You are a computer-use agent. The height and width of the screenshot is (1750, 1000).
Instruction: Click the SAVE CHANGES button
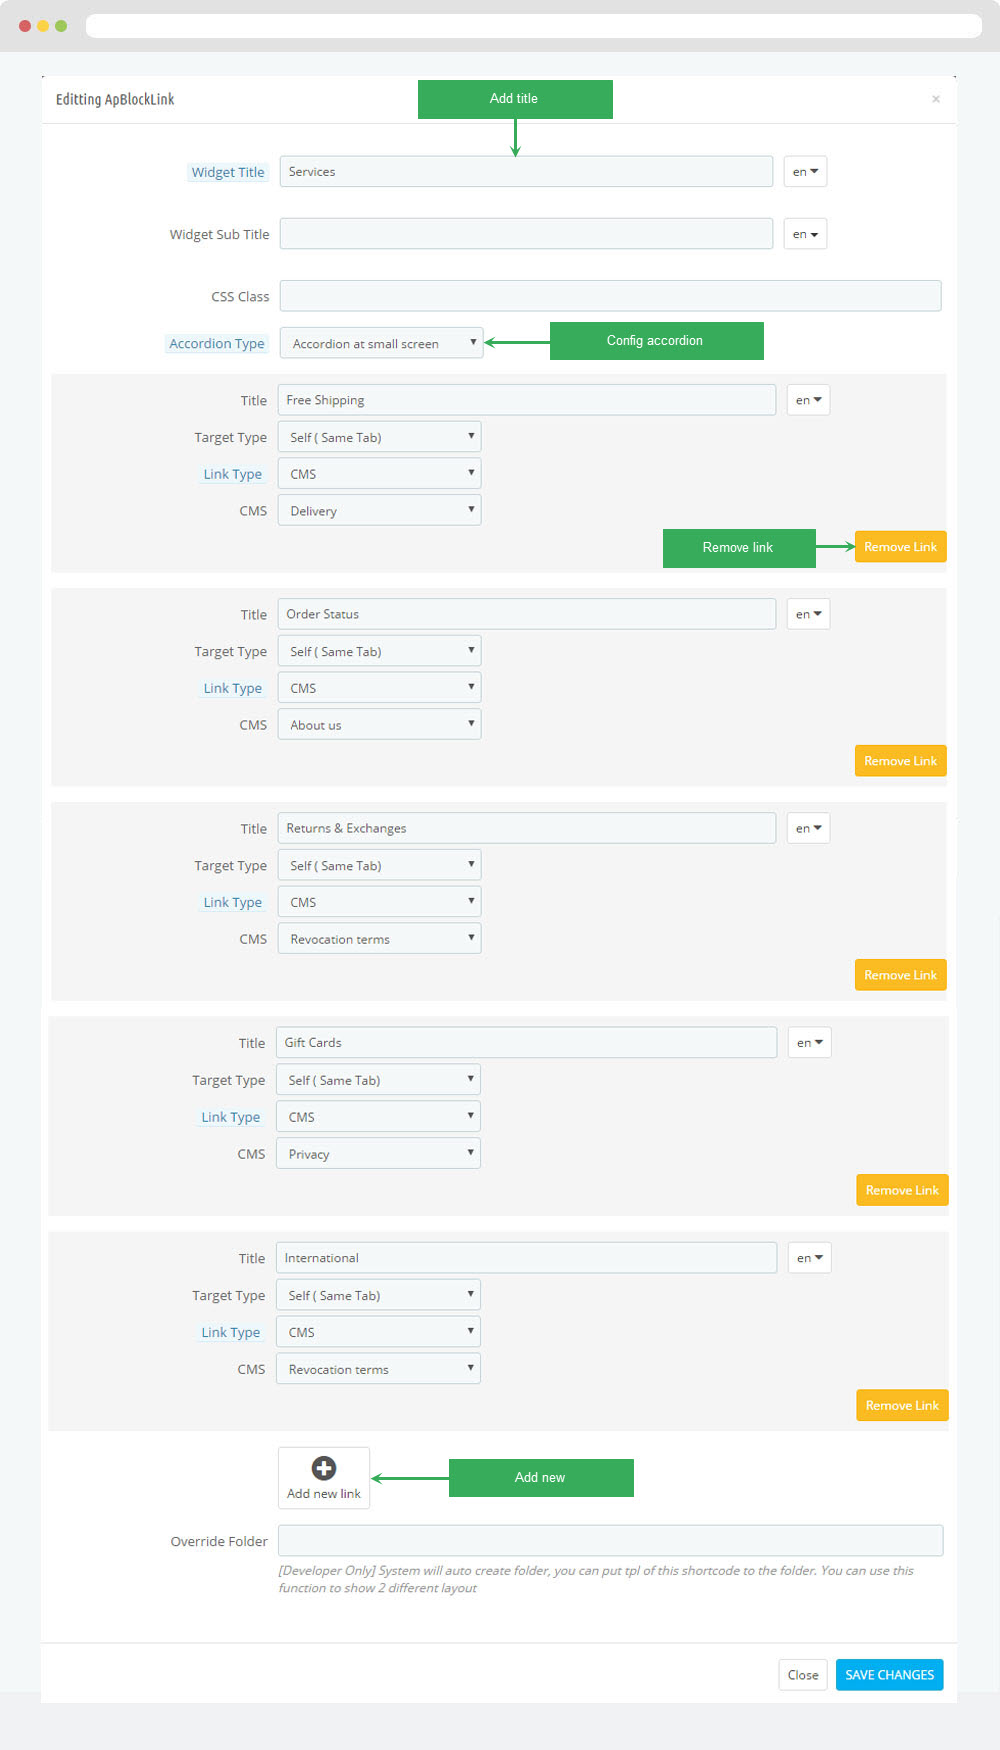(x=889, y=1675)
